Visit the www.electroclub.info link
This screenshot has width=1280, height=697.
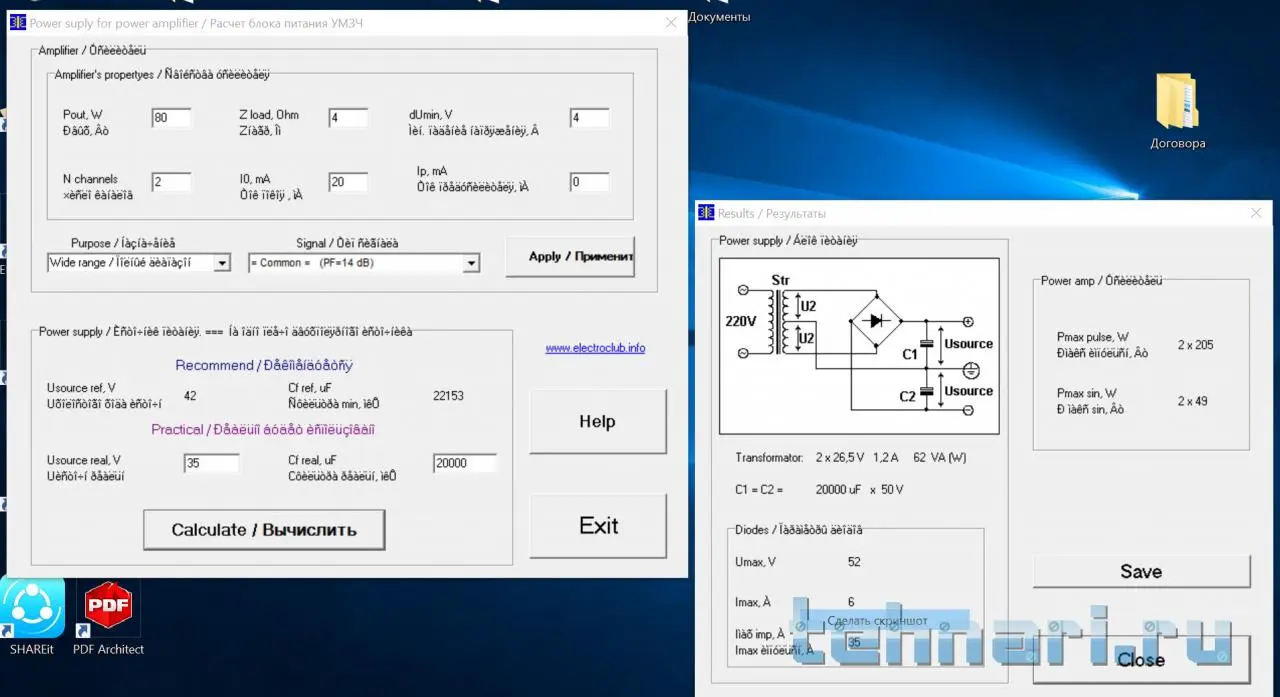(595, 348)
